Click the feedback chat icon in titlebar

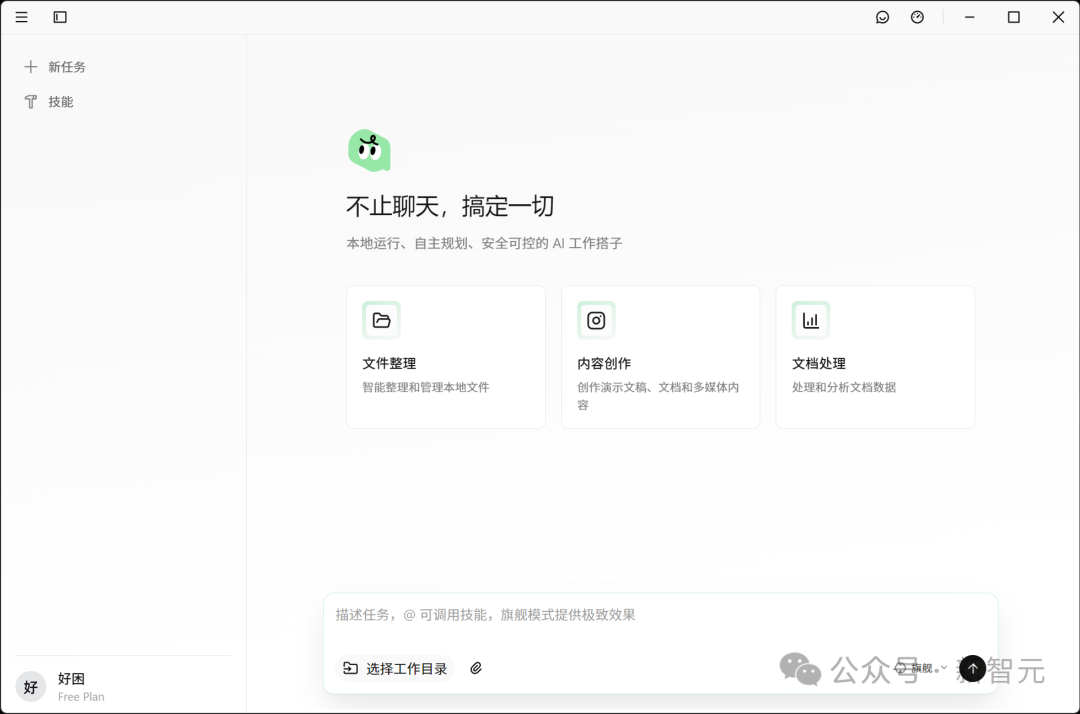883,17
